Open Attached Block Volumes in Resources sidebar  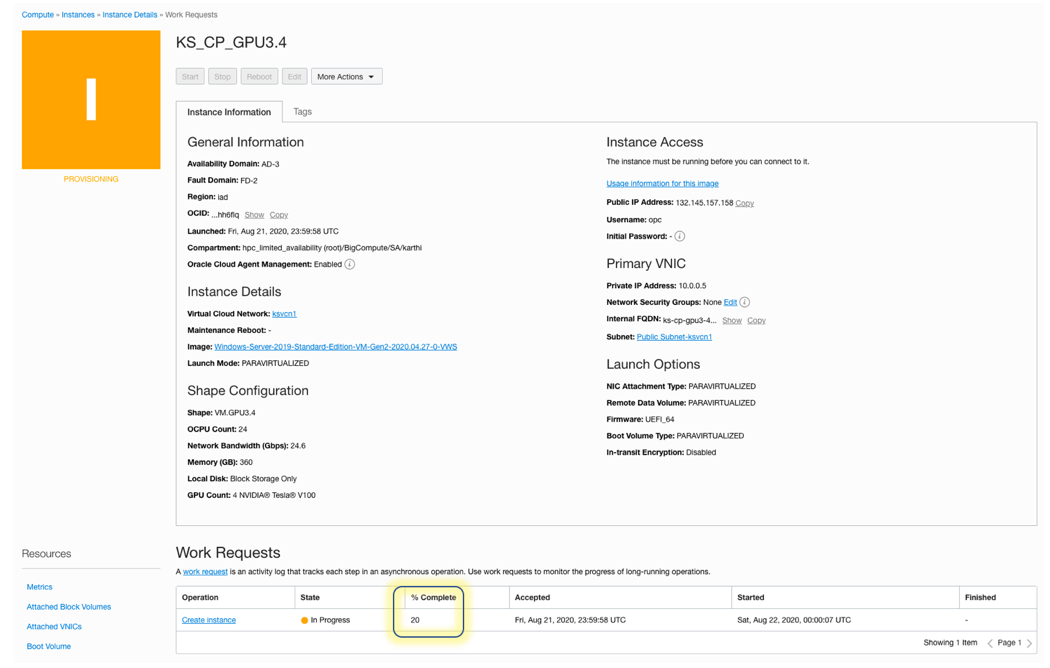click(68, 606)
